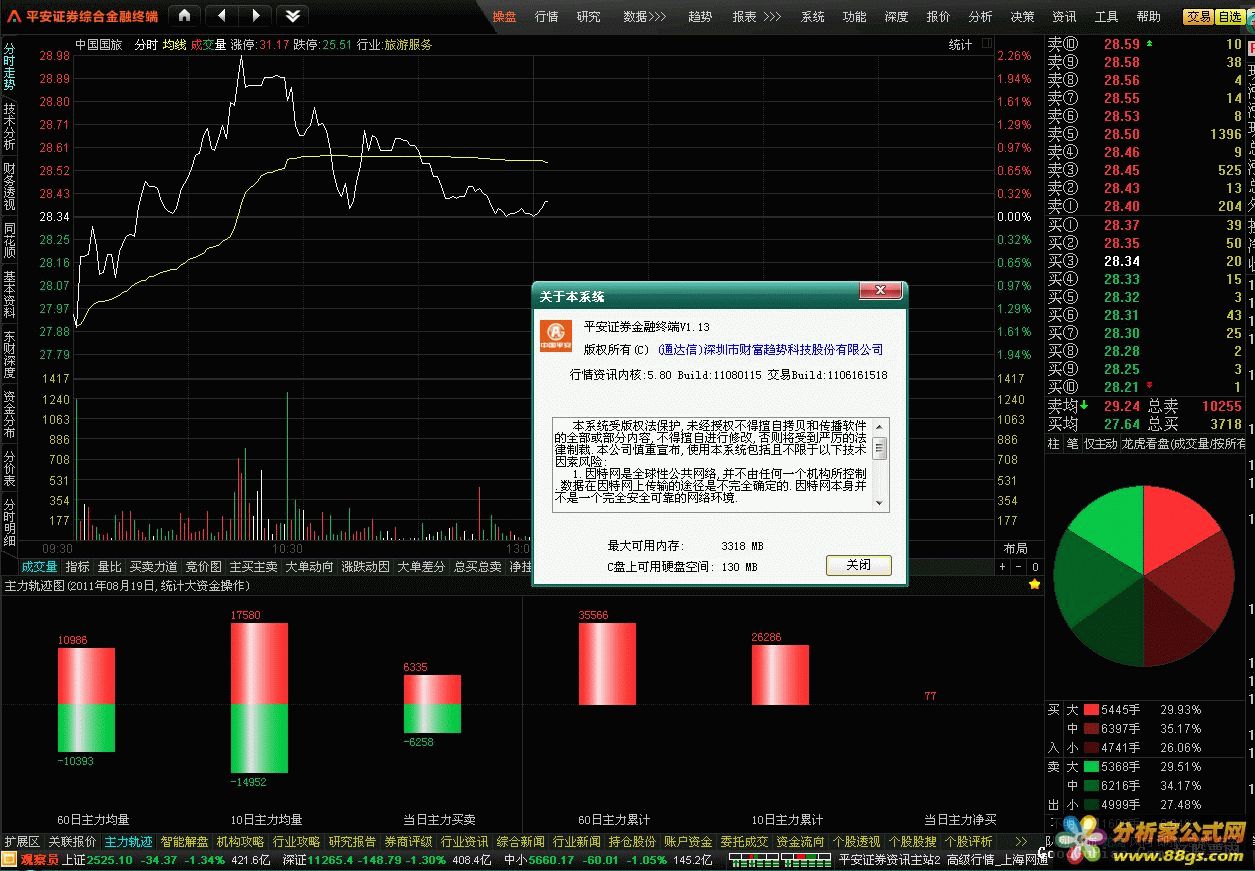
Task: Select the 分价表 side tab
Action: (x=9, y=467)
